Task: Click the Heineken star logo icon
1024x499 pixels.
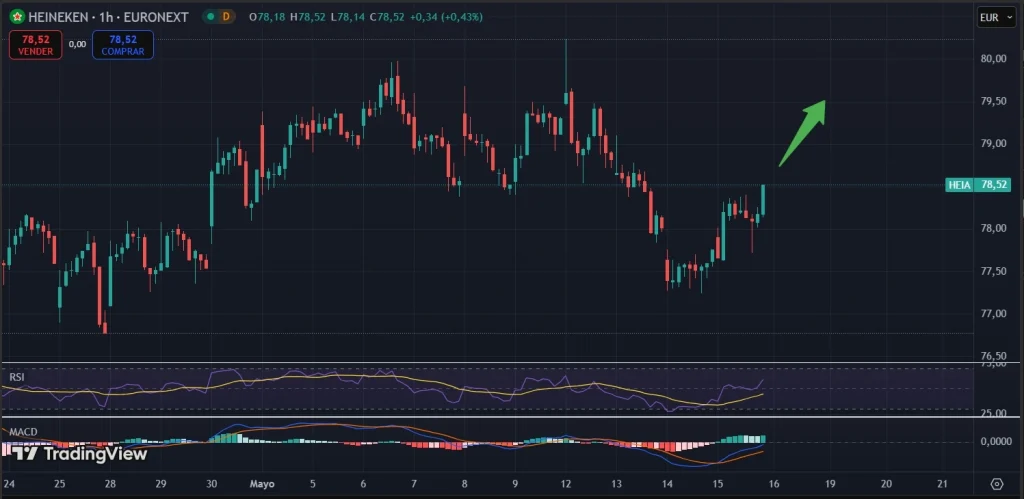Action: 17,16
